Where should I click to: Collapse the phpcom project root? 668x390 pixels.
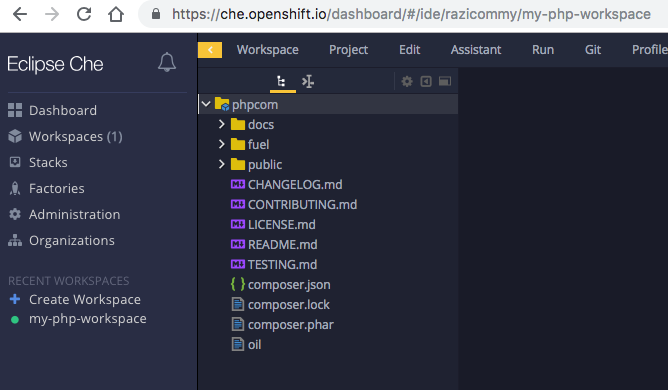(206, 104)
